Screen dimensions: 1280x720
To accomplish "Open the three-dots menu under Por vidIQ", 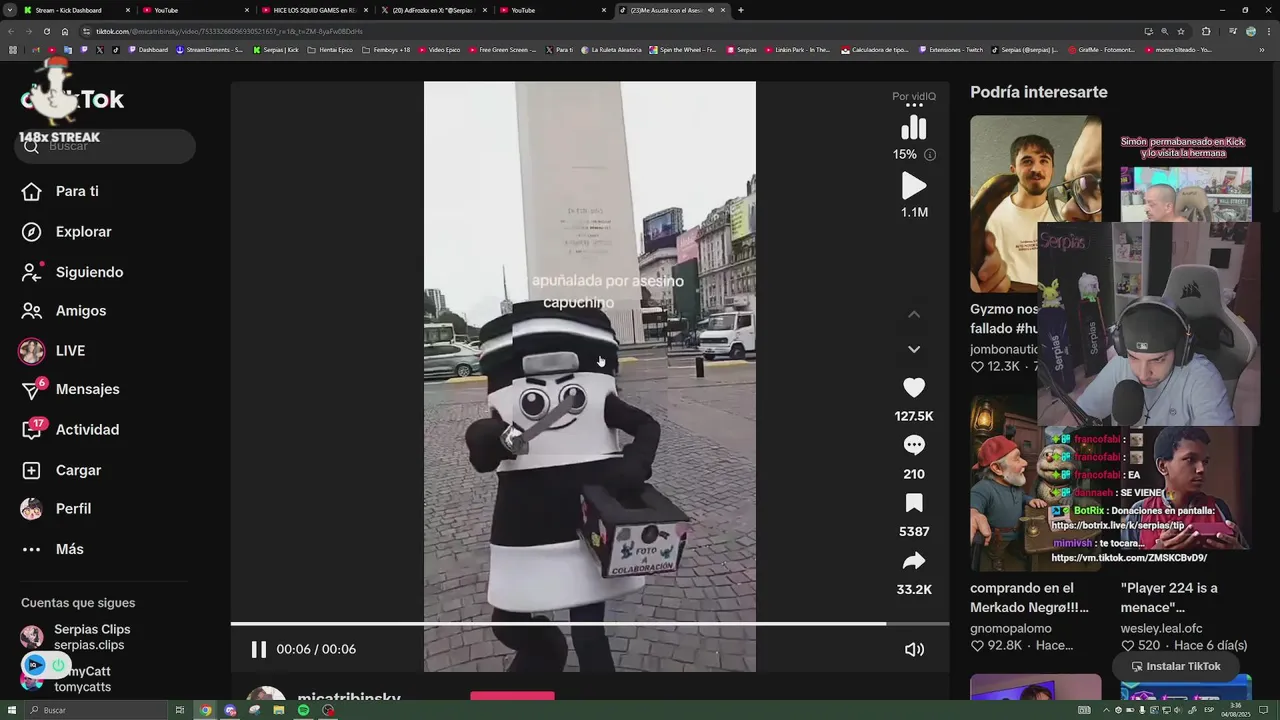I will click(x=914, y=104).
